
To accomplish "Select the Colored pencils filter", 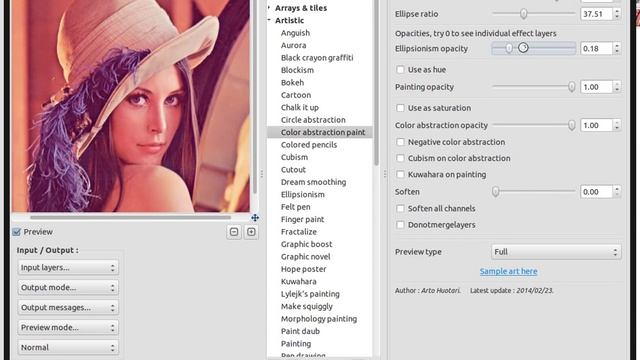I will pyautogui.click(x=309, y=145).
